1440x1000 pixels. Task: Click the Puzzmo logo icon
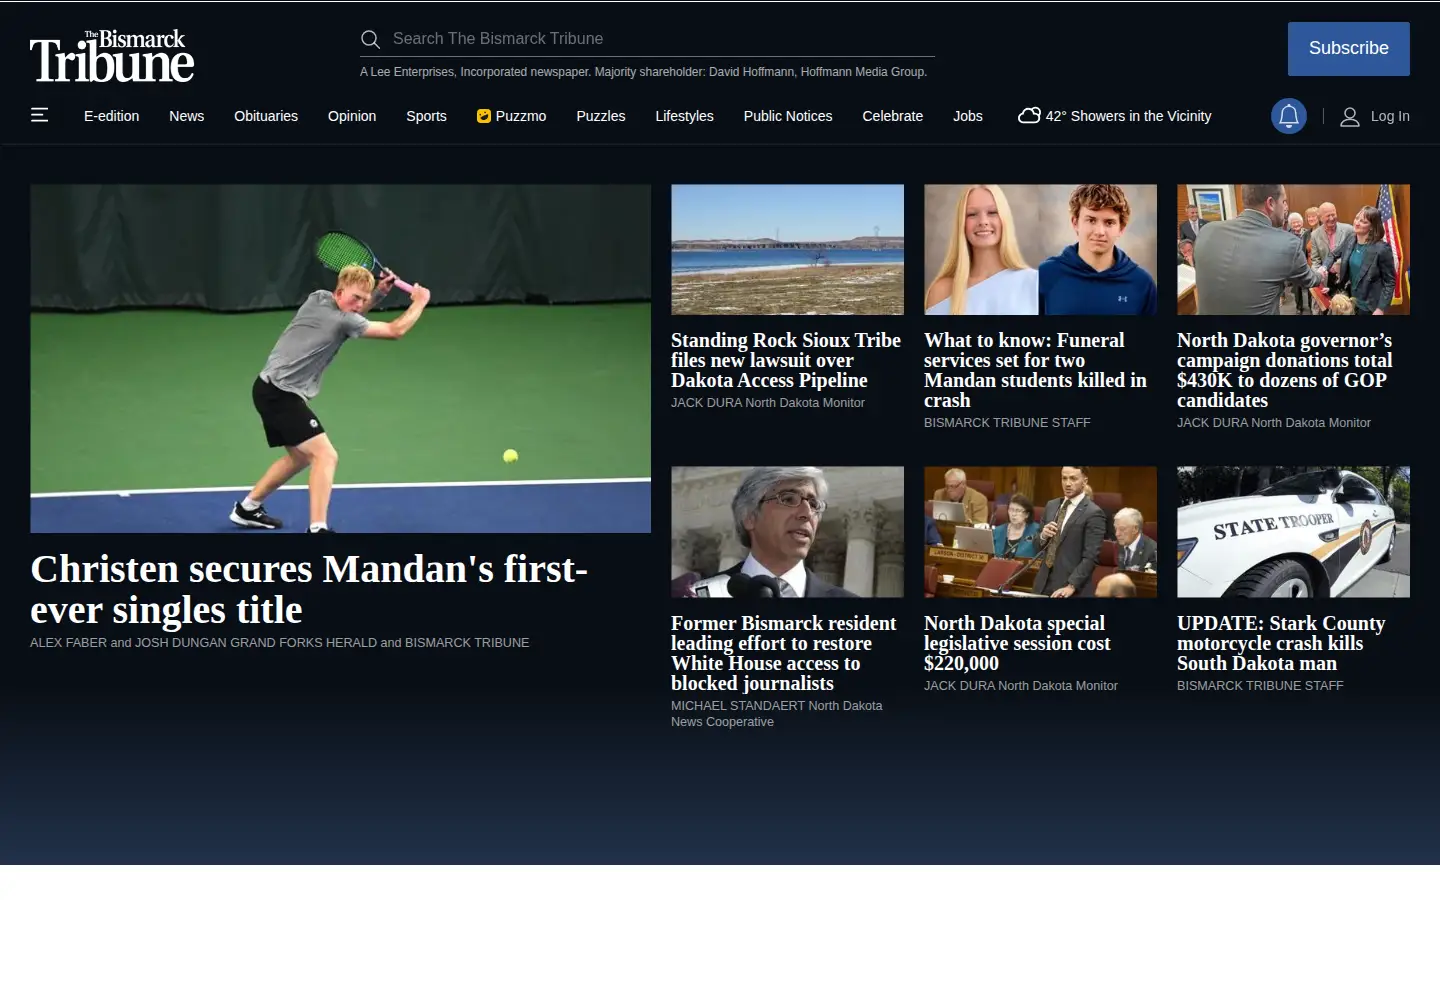pos(484,116)
